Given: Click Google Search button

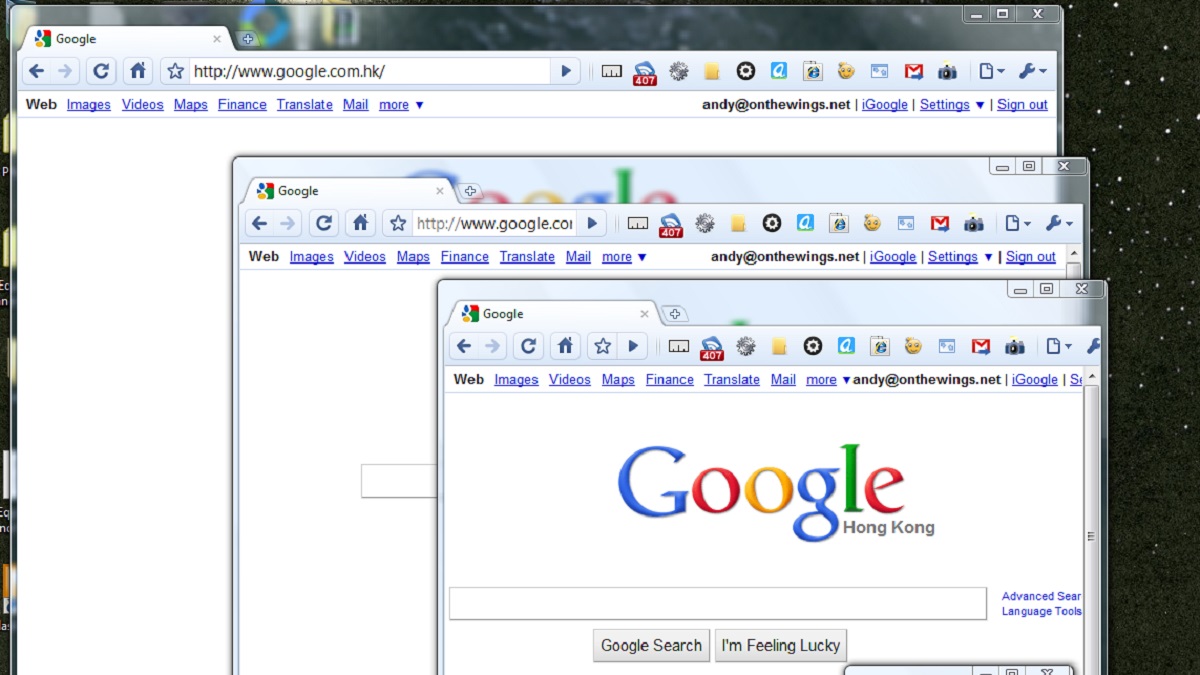Looking at the screenshot, I should pyautogui.click(x=651, y=646).
